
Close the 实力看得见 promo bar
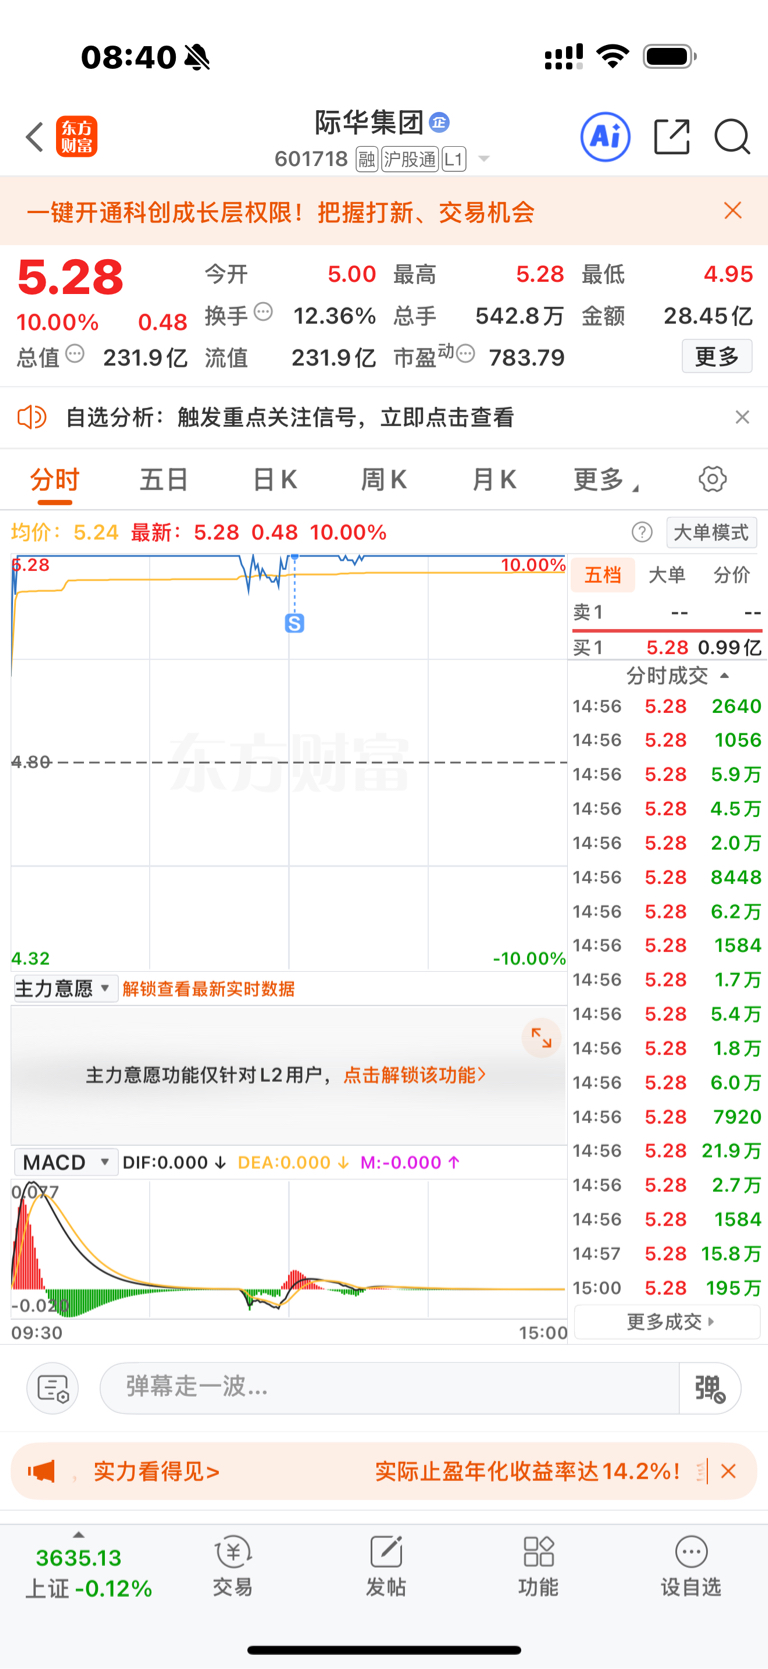click(728, 1471)
